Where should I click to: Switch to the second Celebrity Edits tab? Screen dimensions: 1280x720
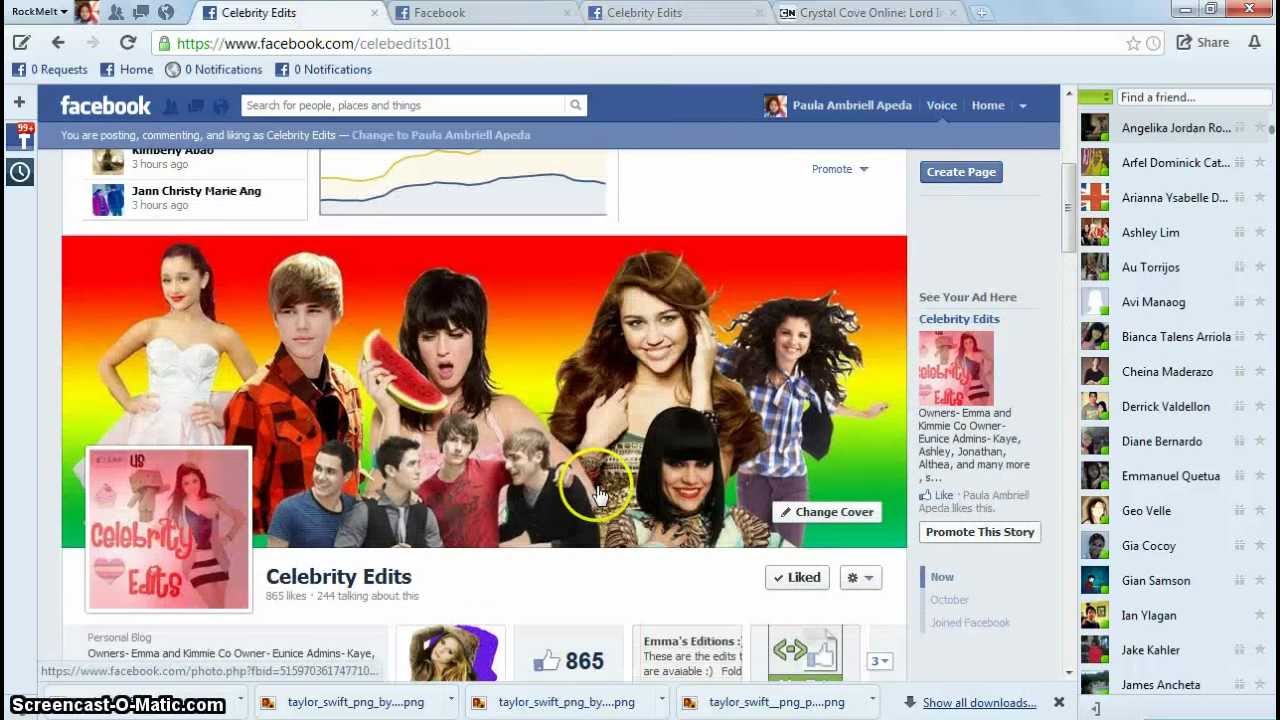(676, 13)
